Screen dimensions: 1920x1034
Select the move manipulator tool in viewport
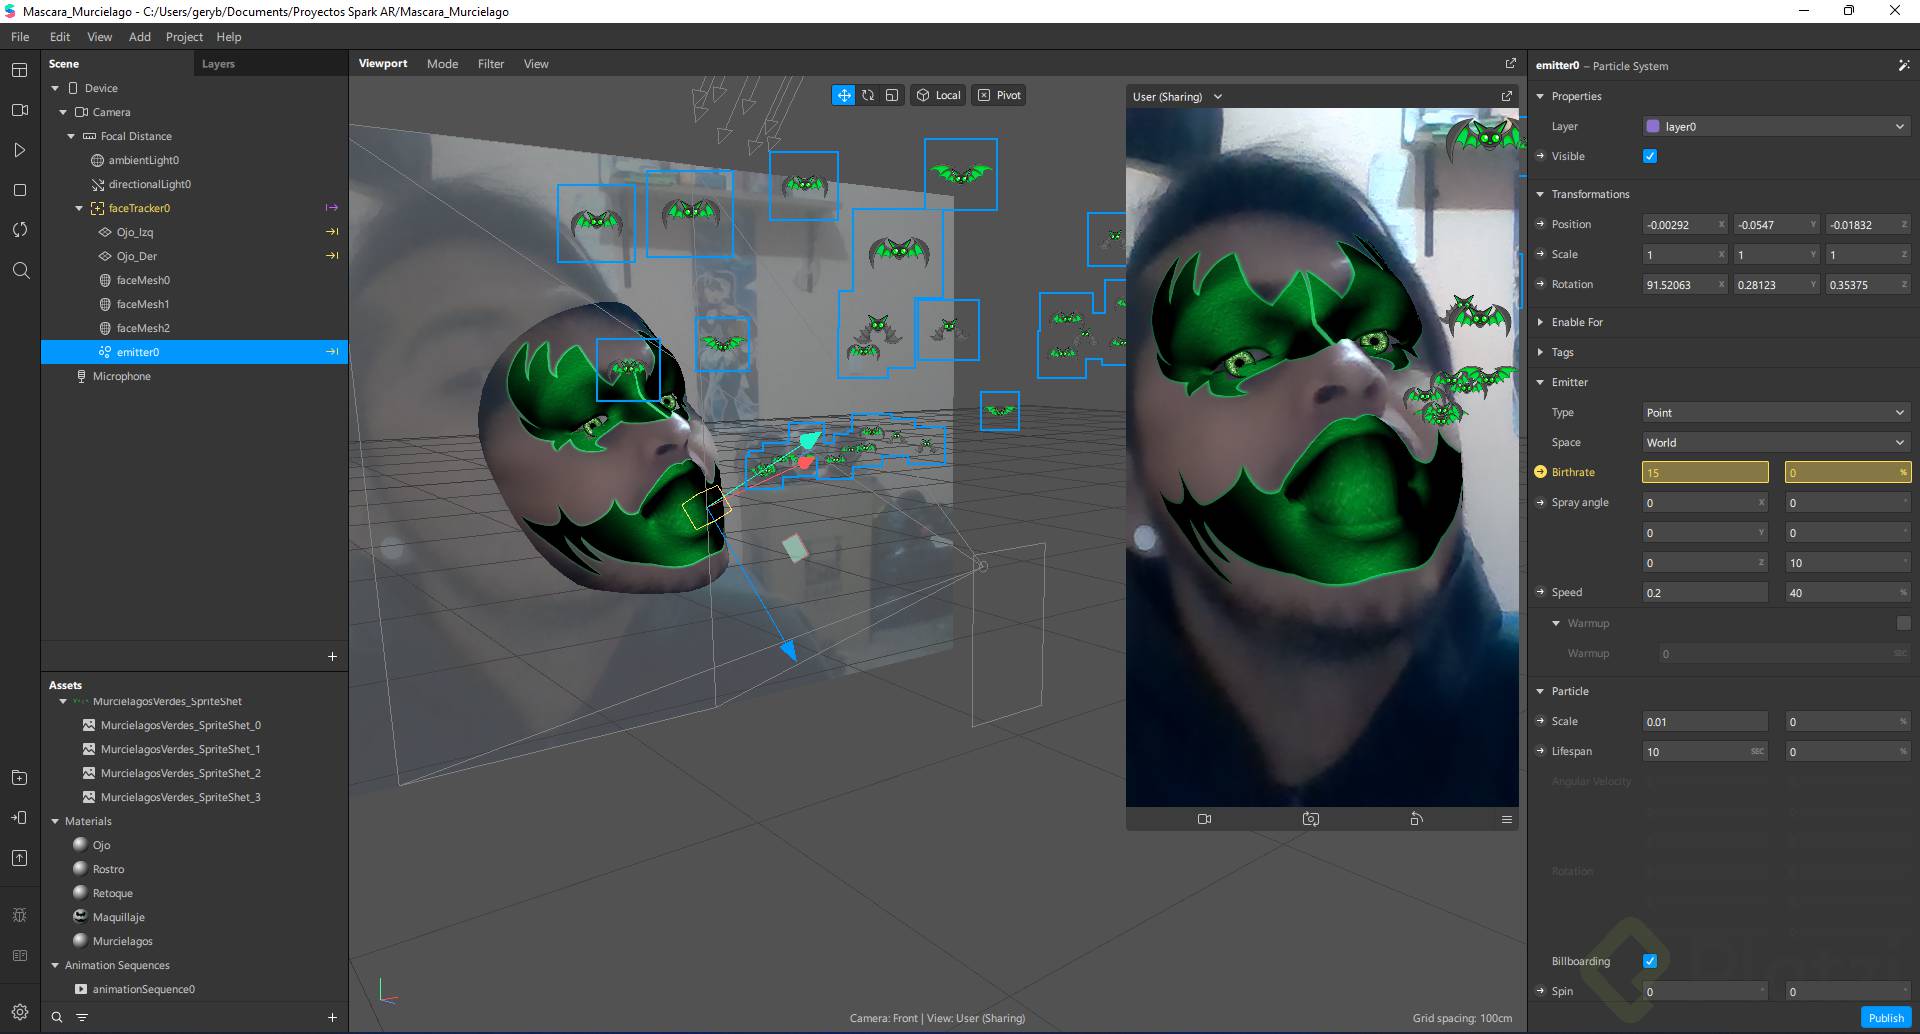(844, 95)
